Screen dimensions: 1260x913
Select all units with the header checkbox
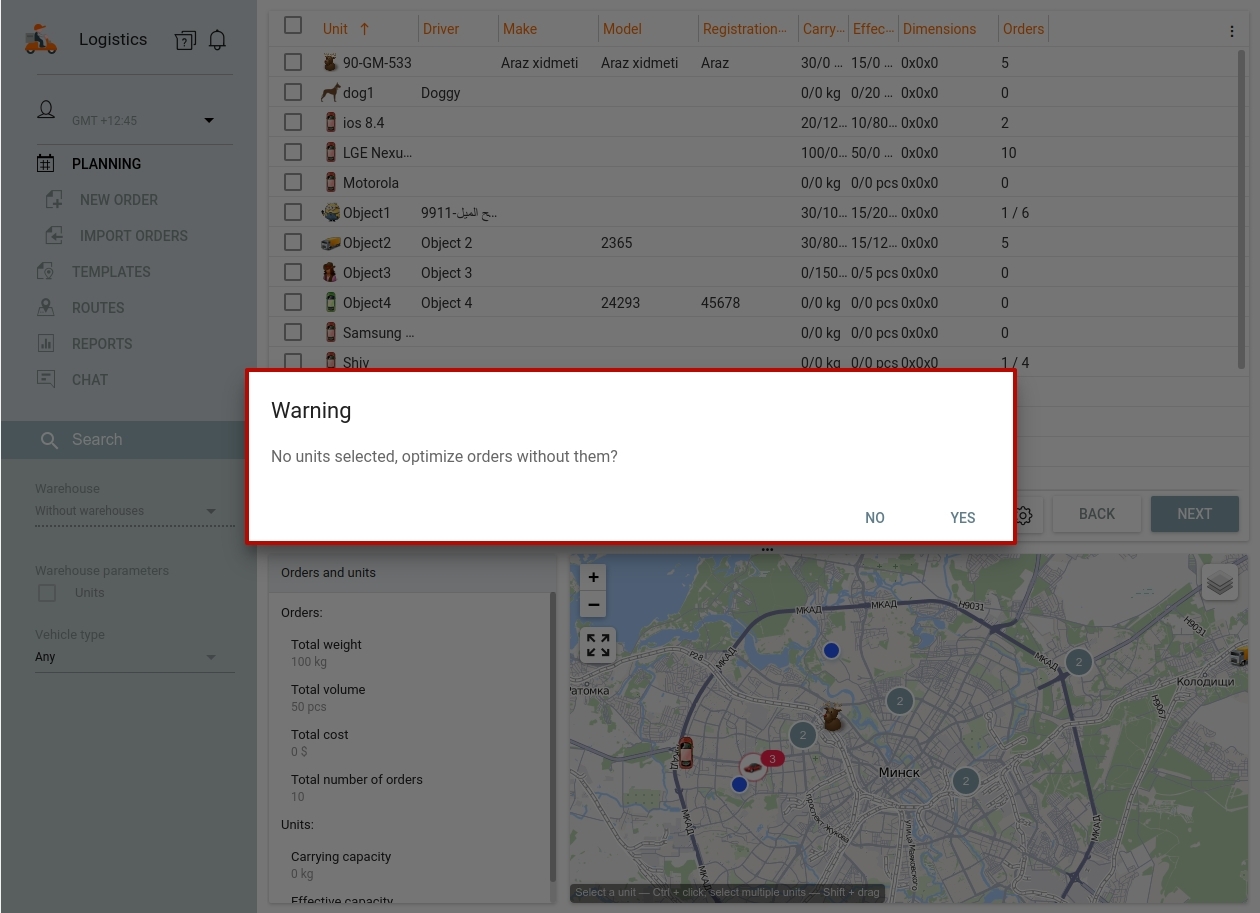(293, 25)
